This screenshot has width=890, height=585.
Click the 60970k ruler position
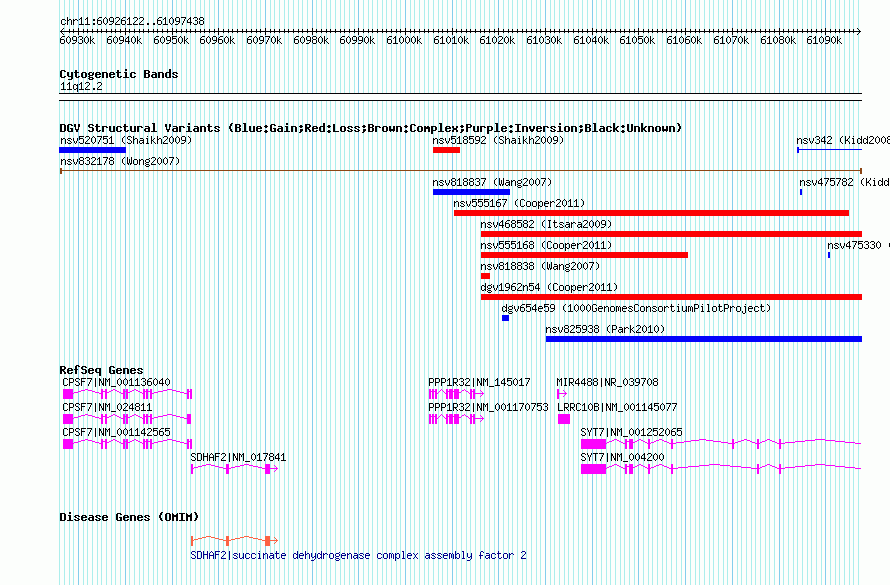pos(264,40)
